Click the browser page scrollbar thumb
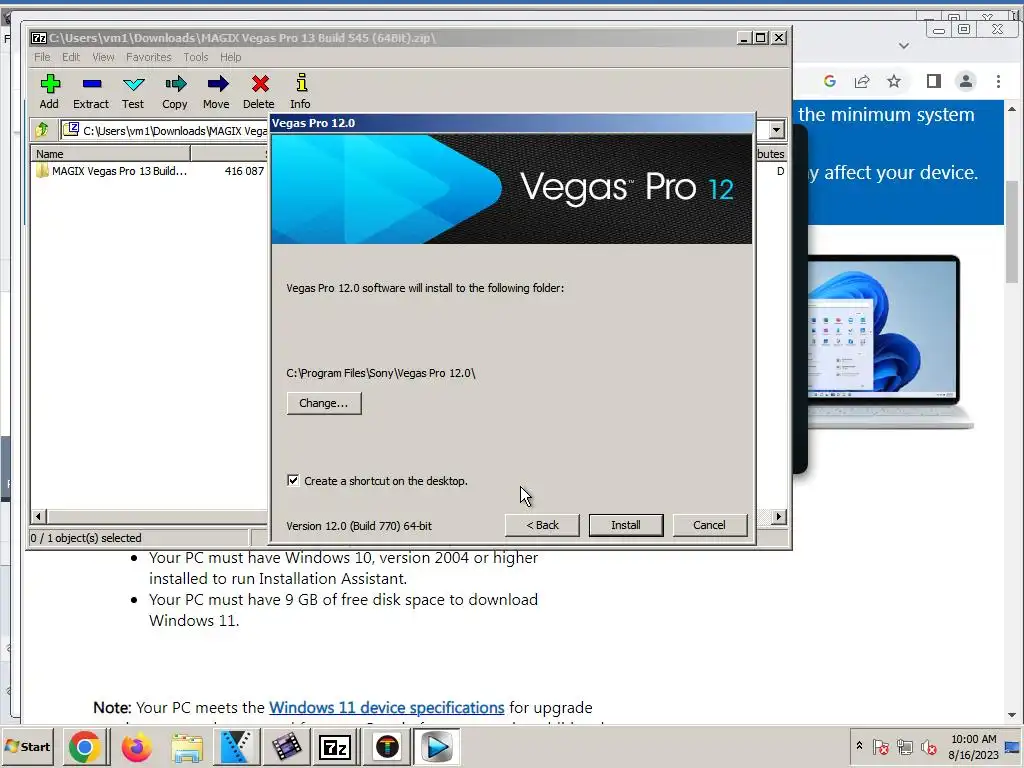Image resolution: width=1024 pixels, height=768 pixels. coord(1012,231)
